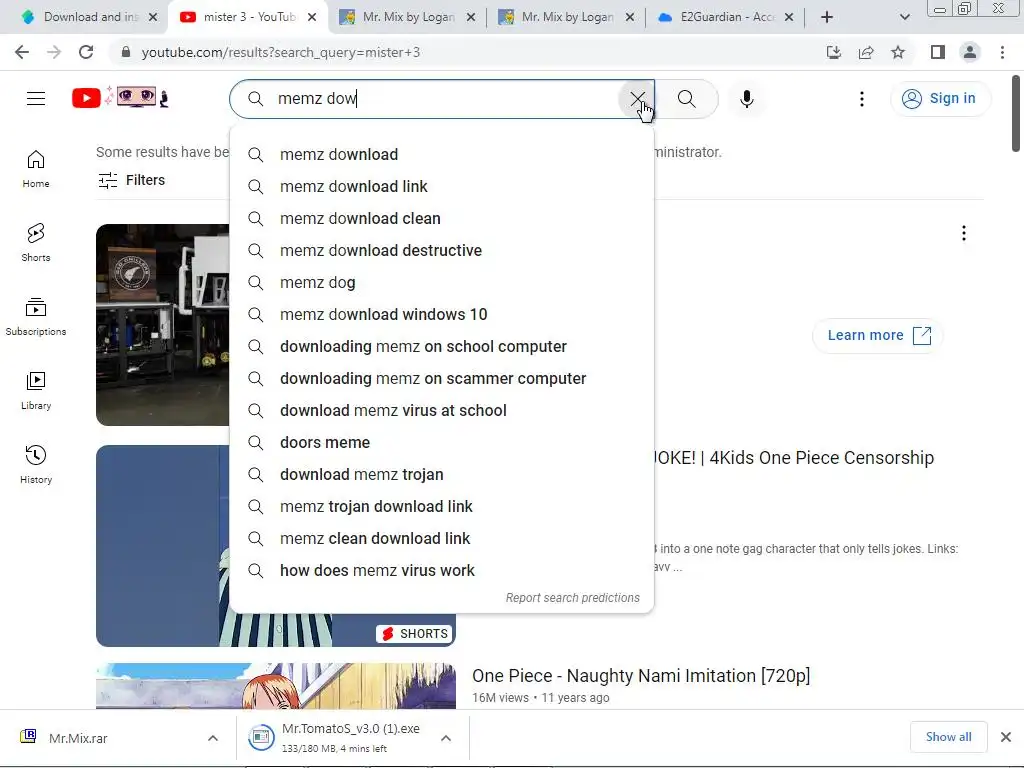
Task: Bookmark this page with the star icon
Action: pos(898,52)
